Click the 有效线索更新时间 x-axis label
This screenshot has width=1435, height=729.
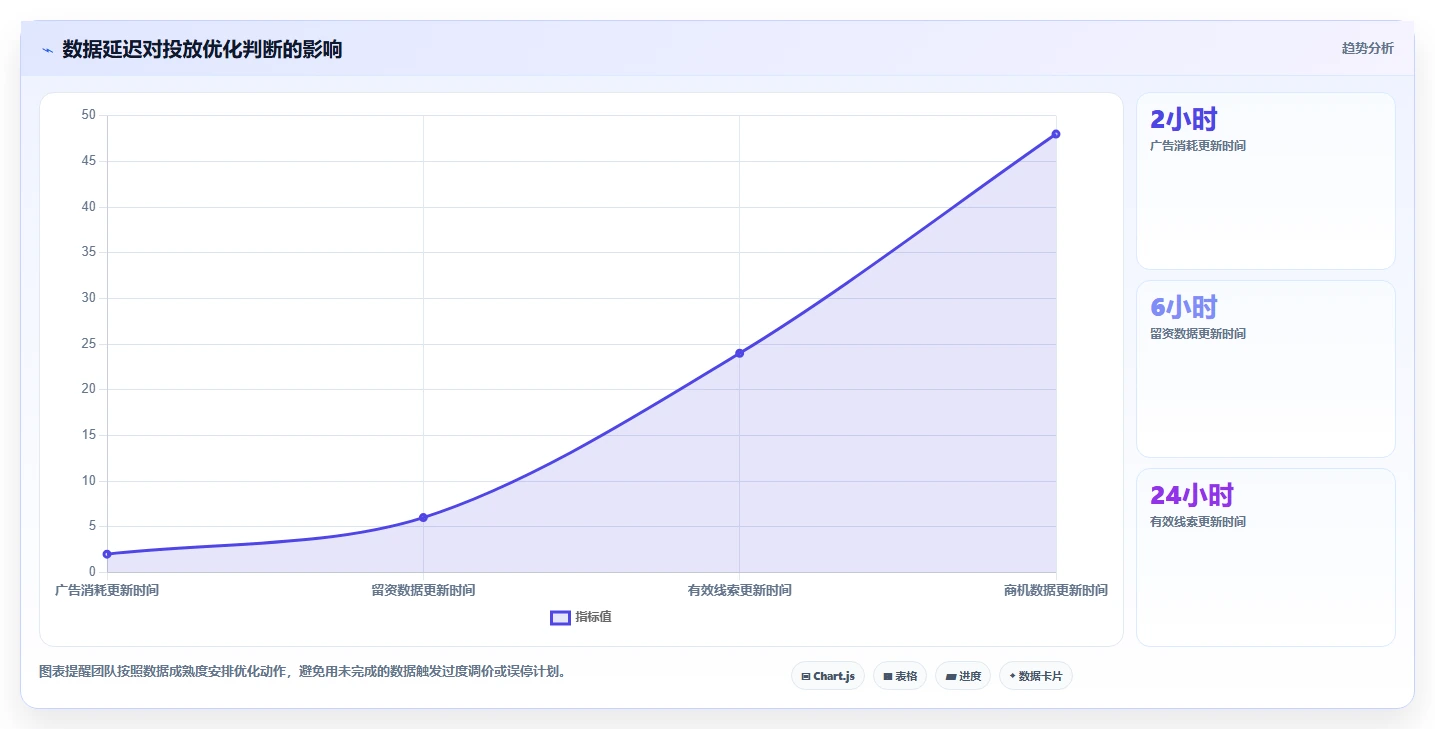[x=739, y=590]
